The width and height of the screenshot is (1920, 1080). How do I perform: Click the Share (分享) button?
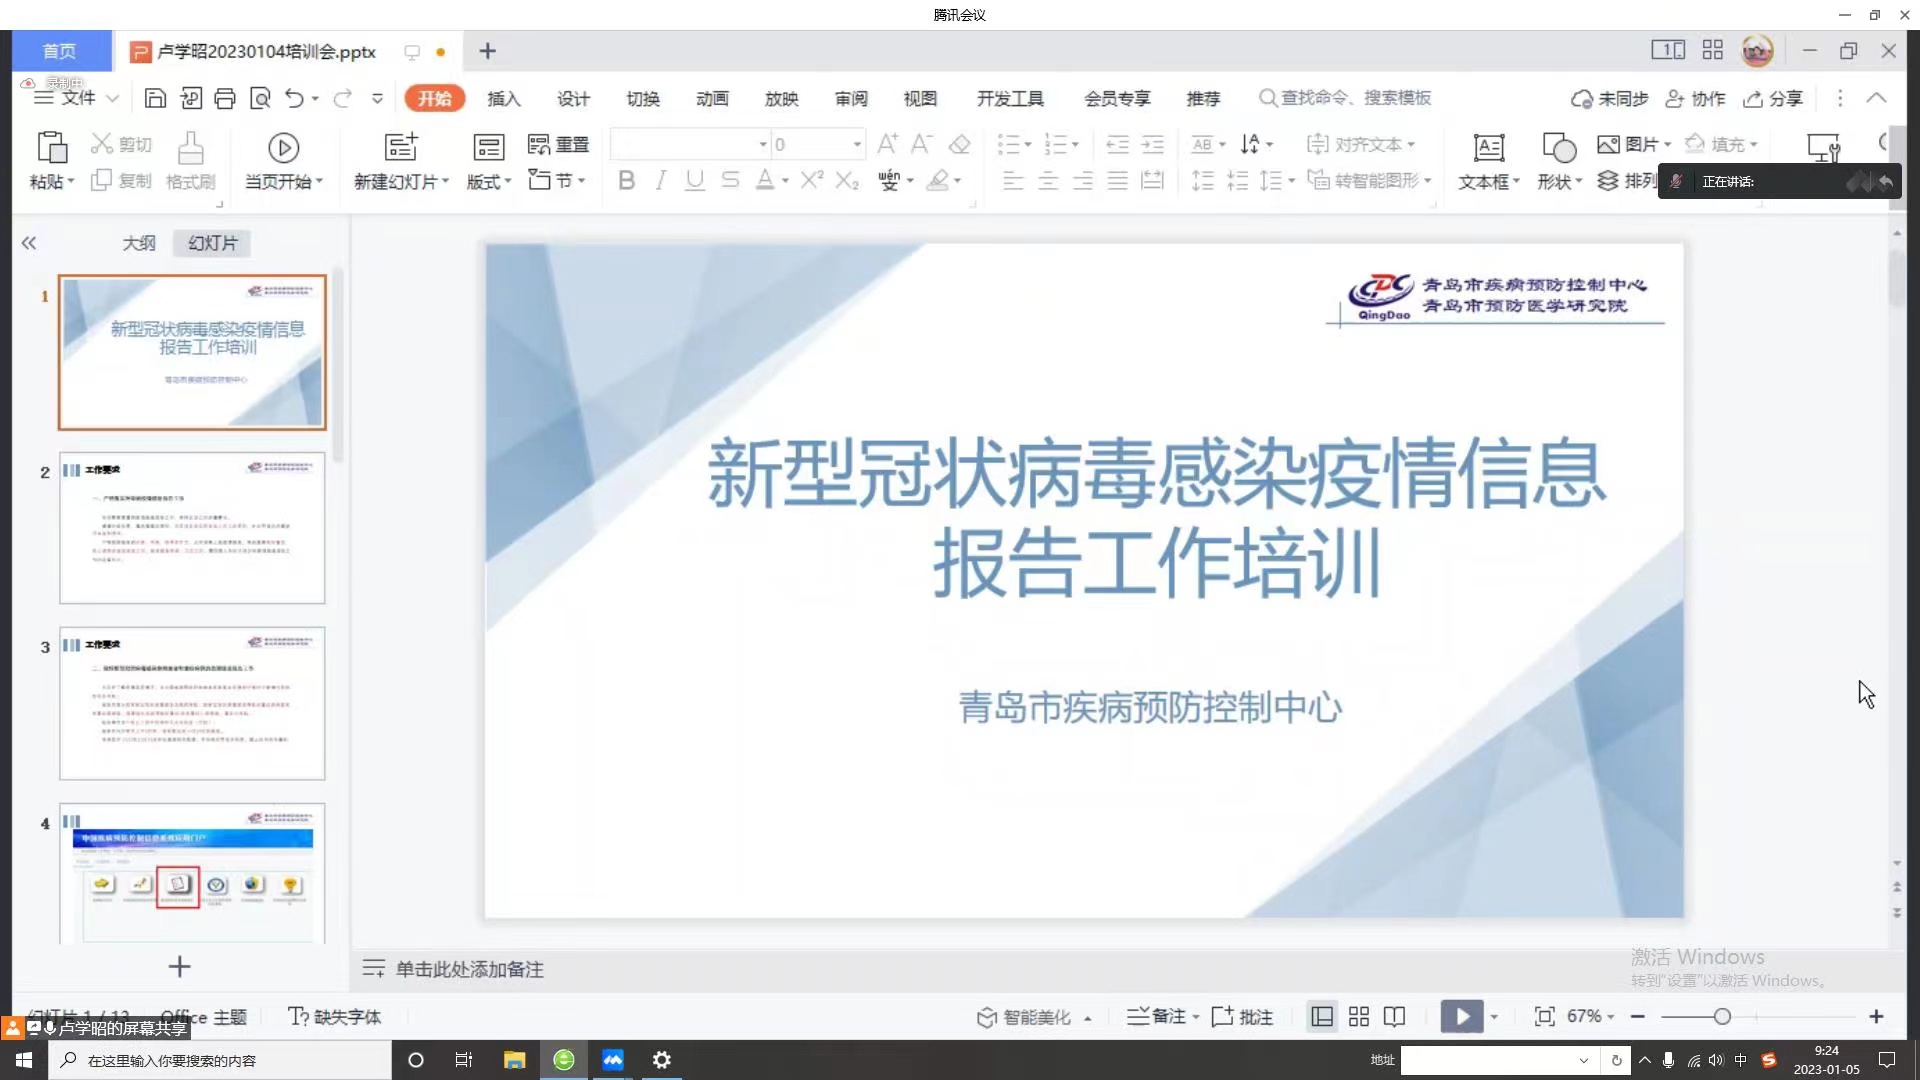pos(1773,98)
